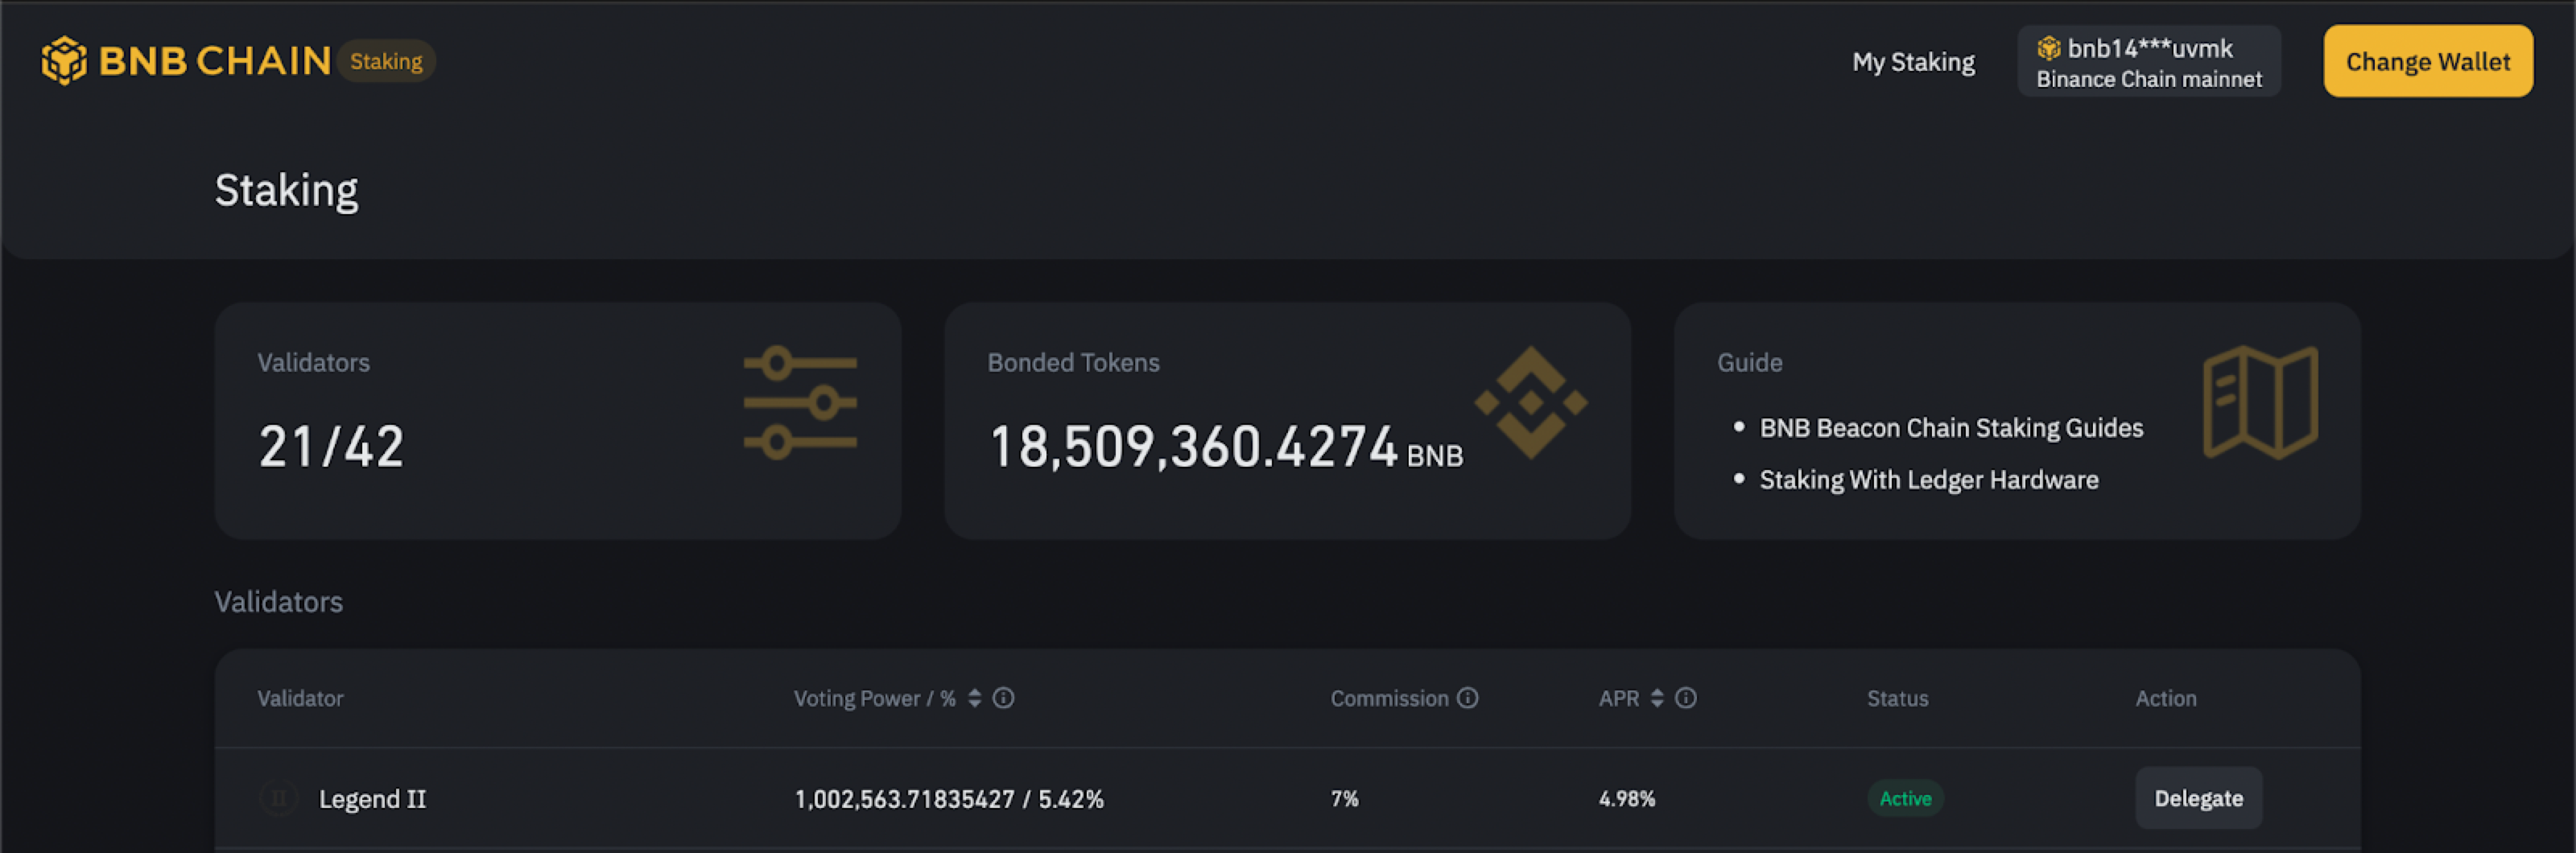This screenshot has height=853, width=2576.
Task: Sort validators by APR arrows
Action: pyautogui.click(x=1657, y=698)
